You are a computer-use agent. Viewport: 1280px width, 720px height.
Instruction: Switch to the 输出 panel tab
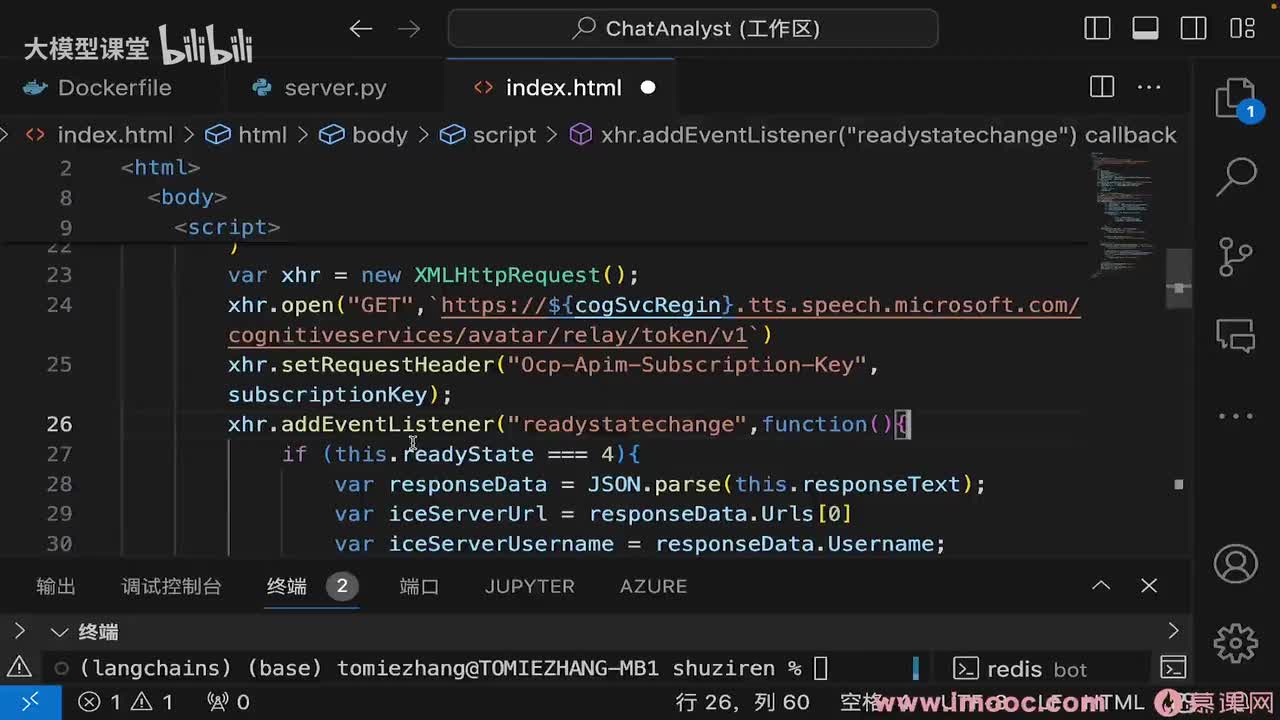[56, 586]
